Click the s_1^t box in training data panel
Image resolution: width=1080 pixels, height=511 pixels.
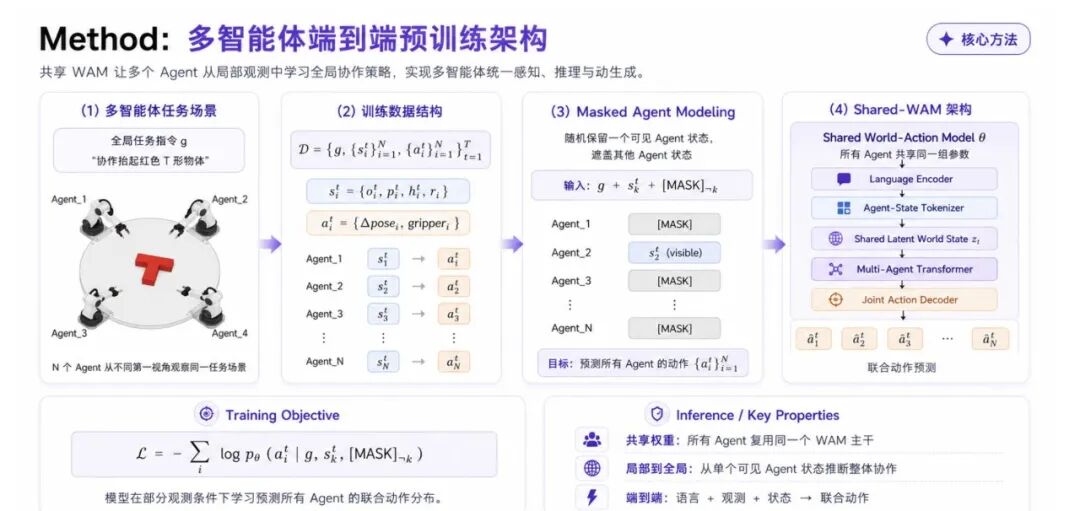click(x=383, y=260)
